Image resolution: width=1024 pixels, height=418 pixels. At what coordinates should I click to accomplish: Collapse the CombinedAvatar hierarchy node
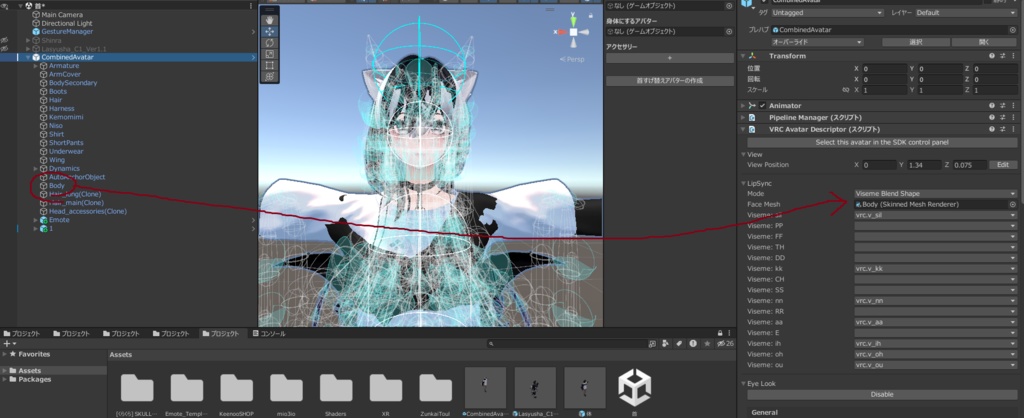coord(28,57)
